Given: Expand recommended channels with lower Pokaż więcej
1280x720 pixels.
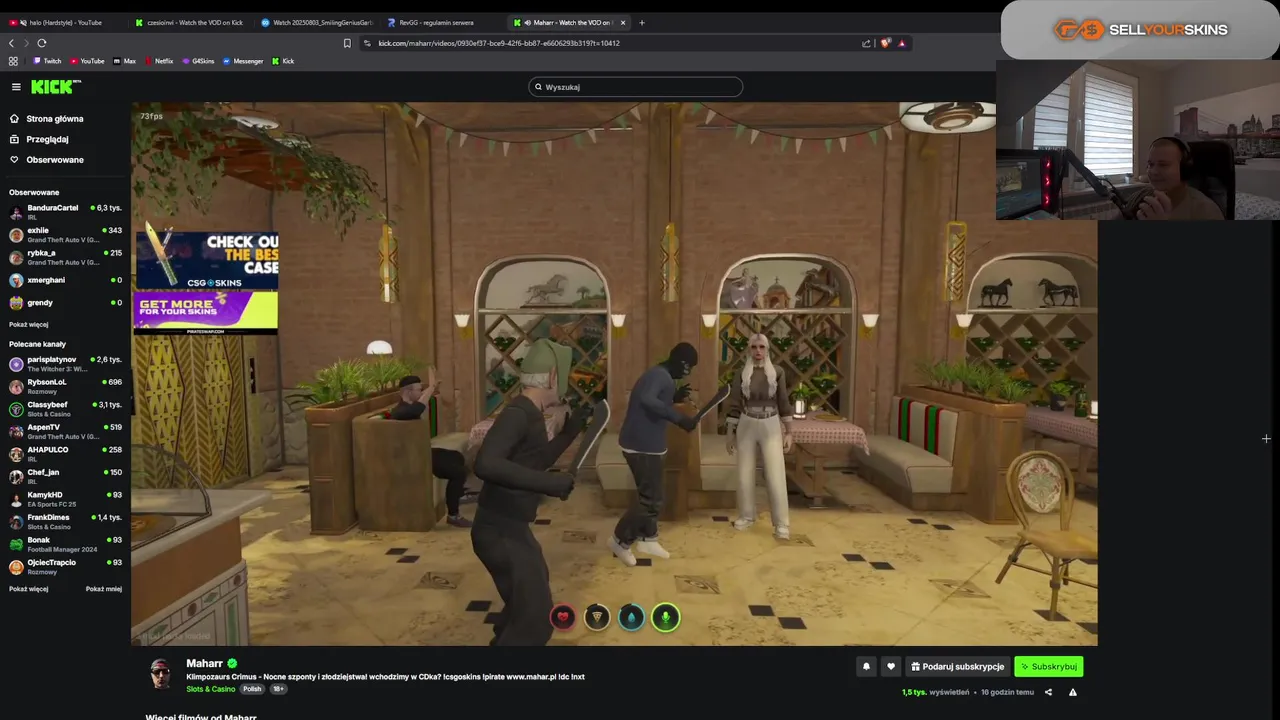Looking at the screenshot, I should [x=28, y=589].
